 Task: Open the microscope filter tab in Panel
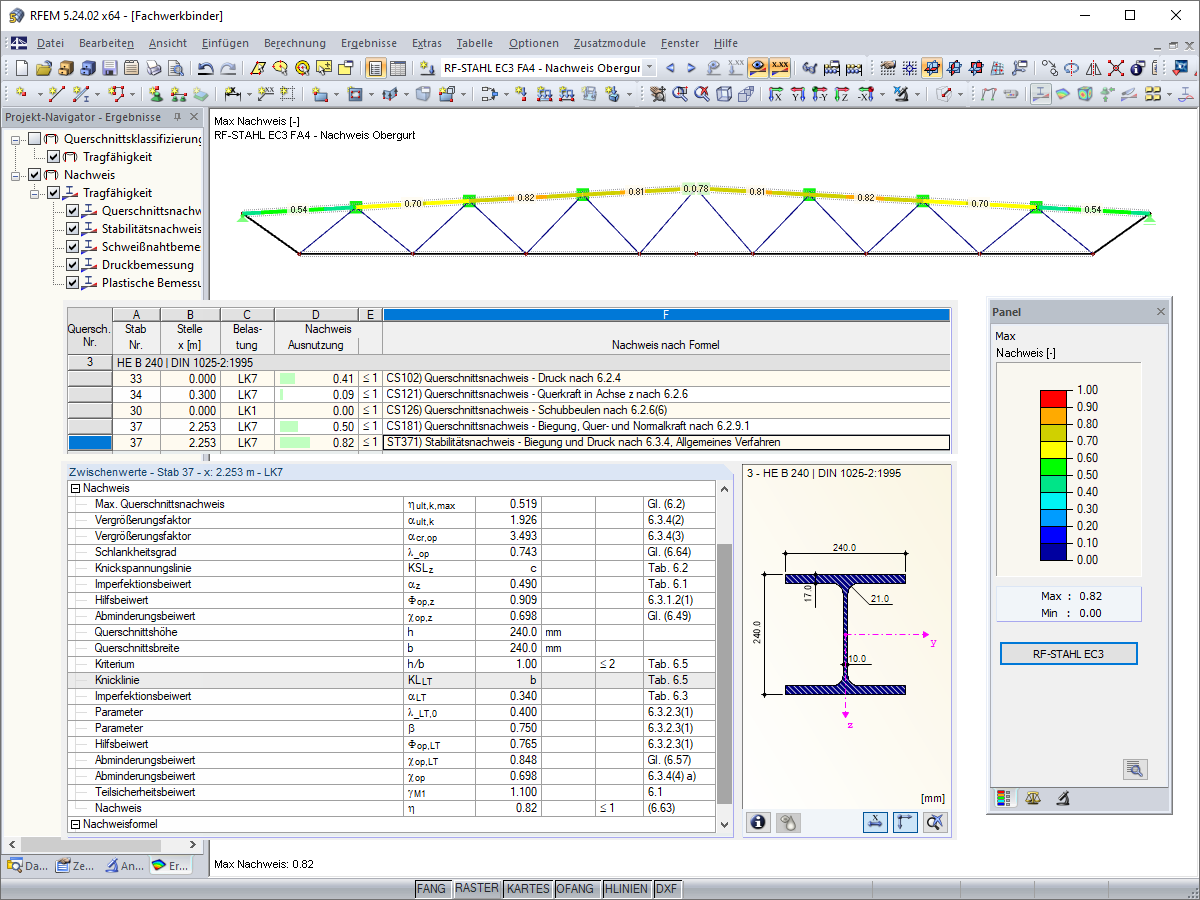1064,798
